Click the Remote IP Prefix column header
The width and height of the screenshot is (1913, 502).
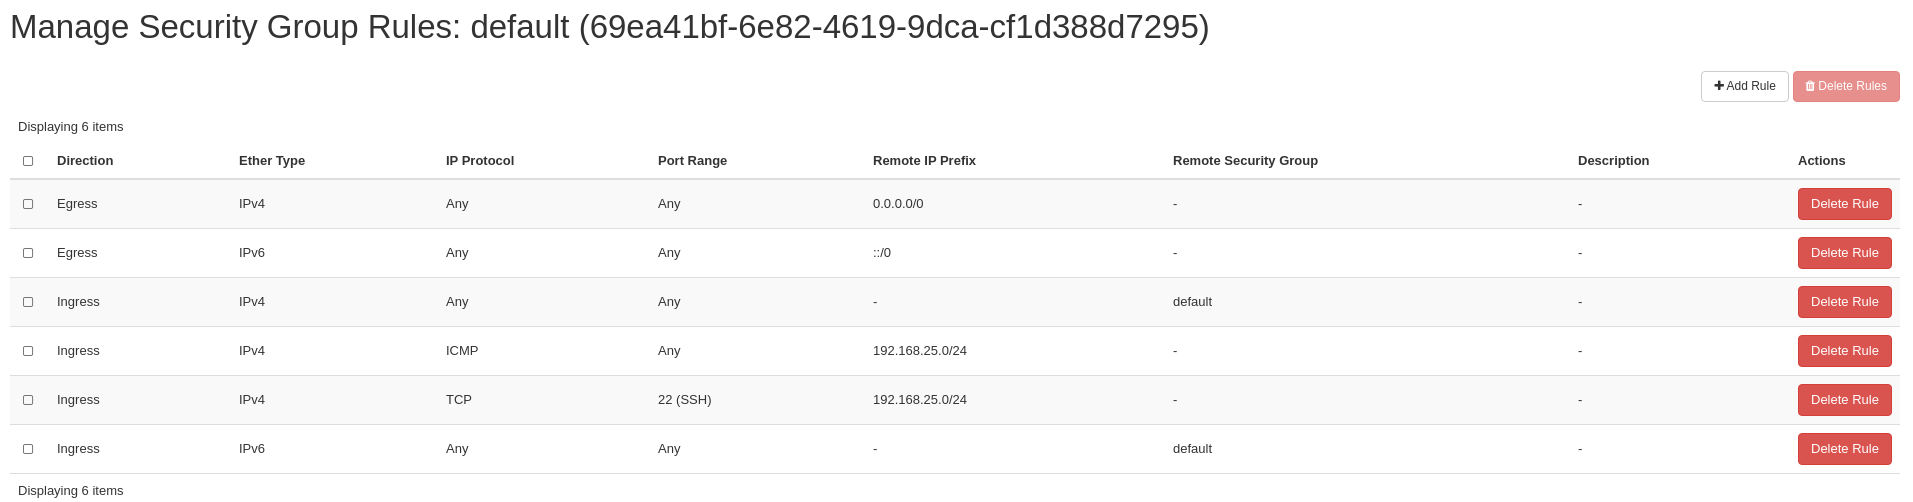pos(924,161)
